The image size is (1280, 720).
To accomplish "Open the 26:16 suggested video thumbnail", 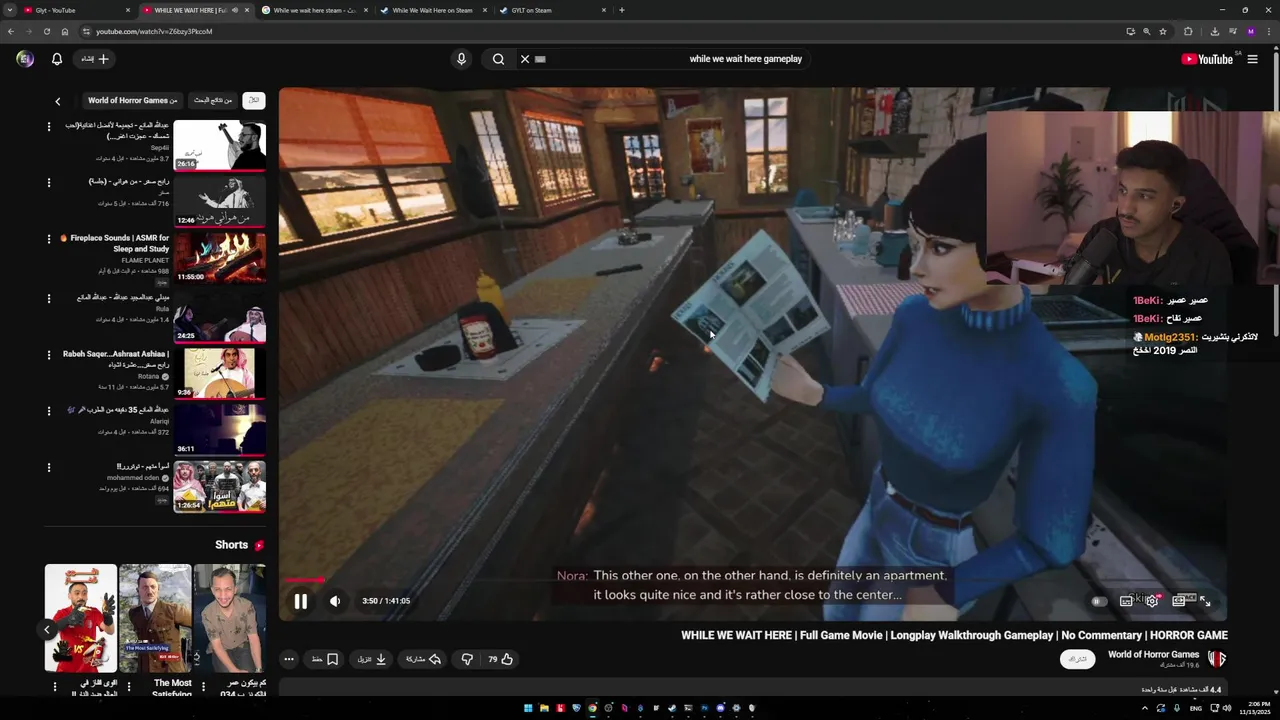I will [x=220, y=146].
